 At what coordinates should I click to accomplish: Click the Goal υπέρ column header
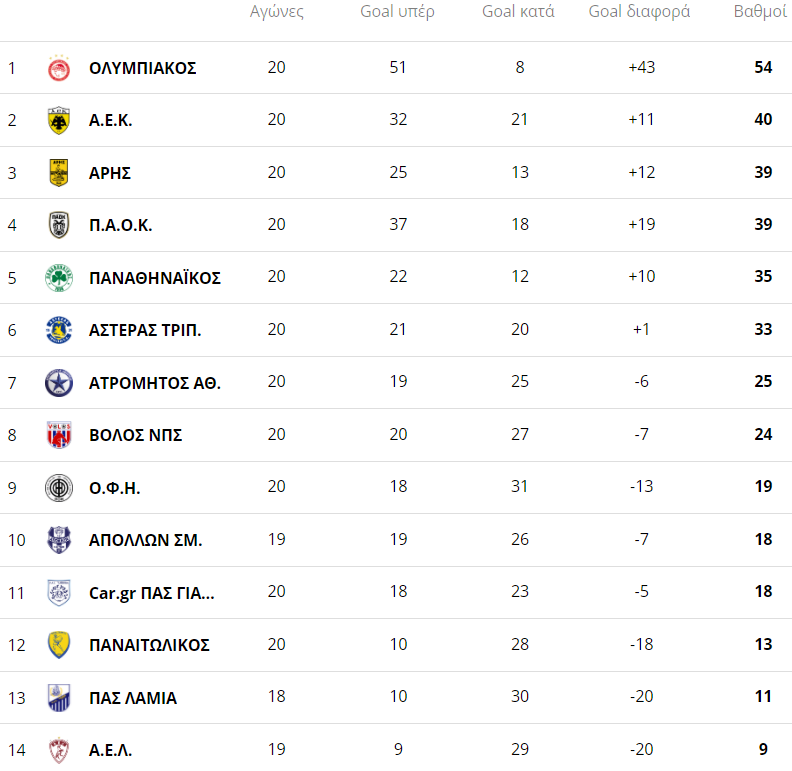397,12
